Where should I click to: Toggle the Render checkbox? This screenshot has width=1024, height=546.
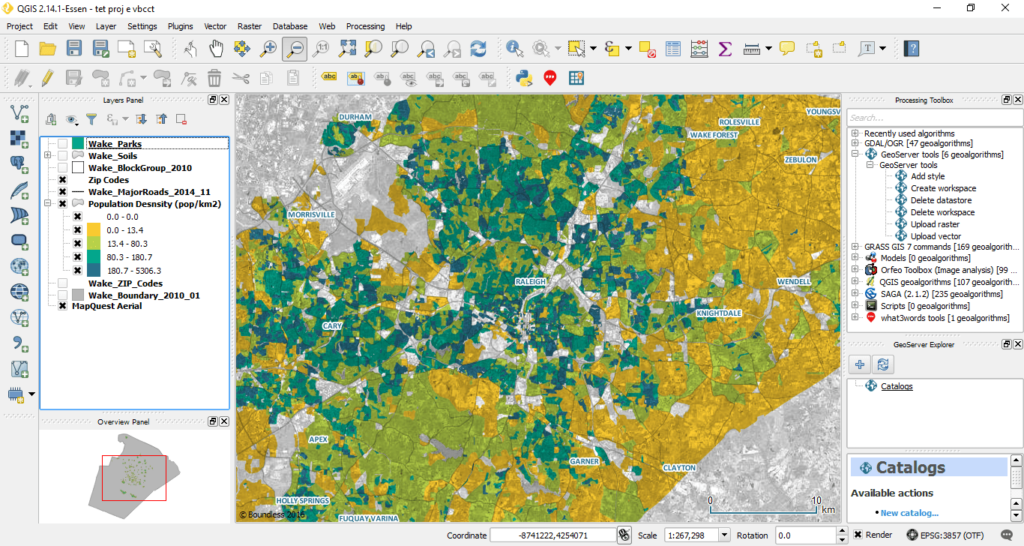[x=858, y=535]
